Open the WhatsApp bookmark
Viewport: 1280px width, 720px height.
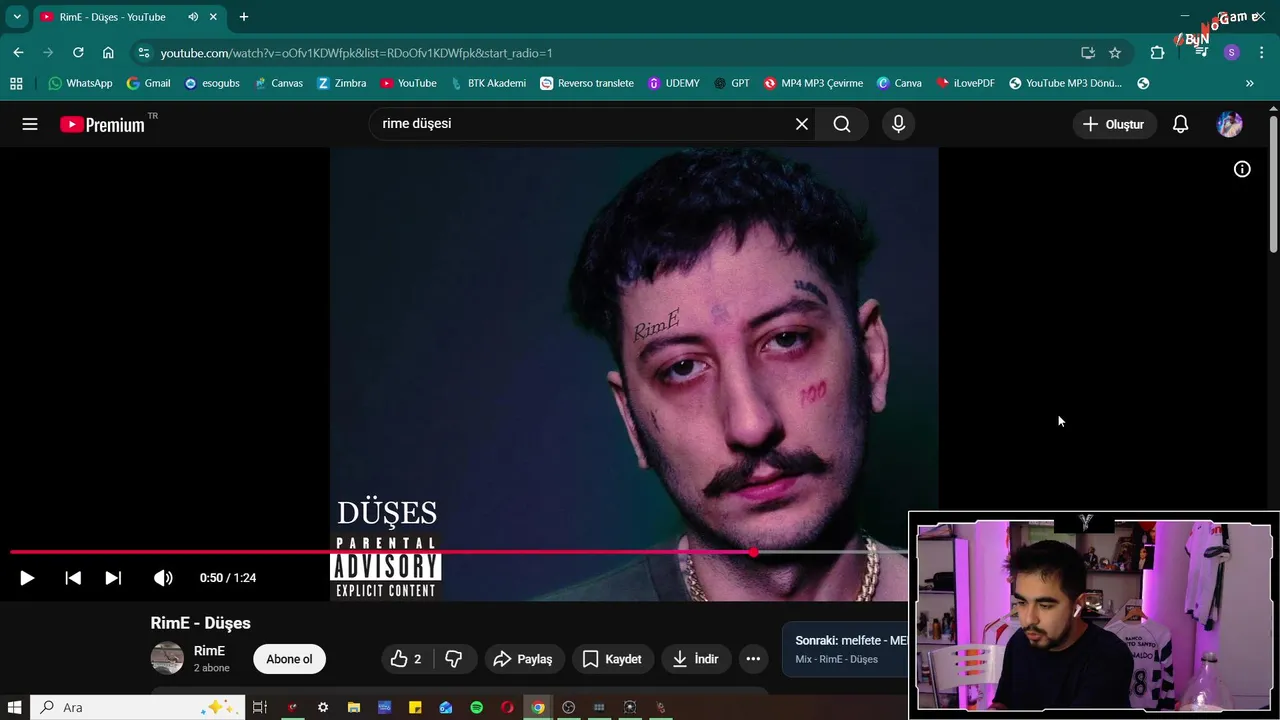(x=80, y=83)
